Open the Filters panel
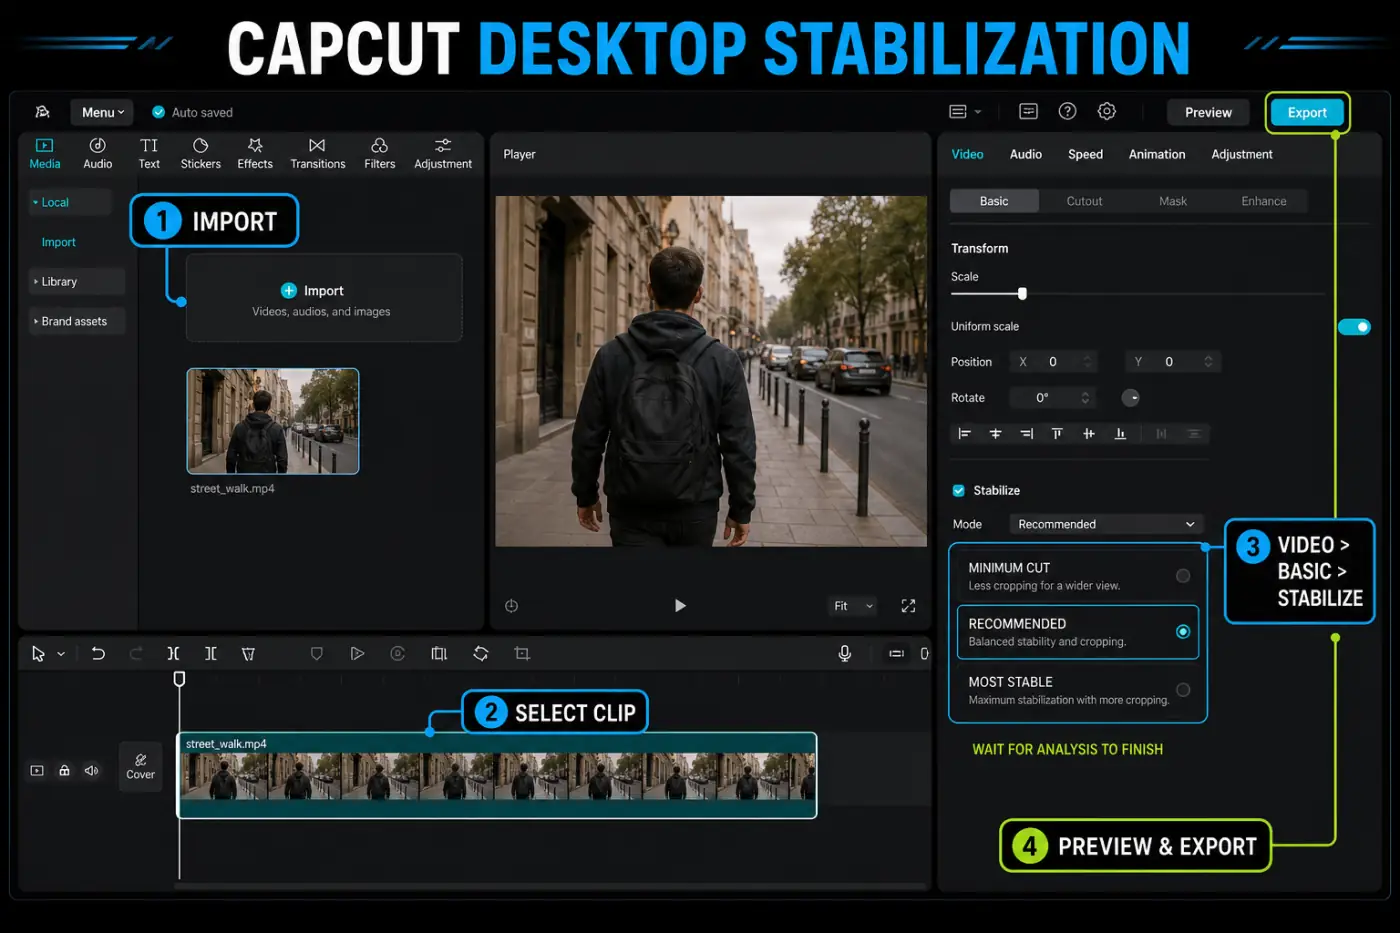 click(379, 153)
